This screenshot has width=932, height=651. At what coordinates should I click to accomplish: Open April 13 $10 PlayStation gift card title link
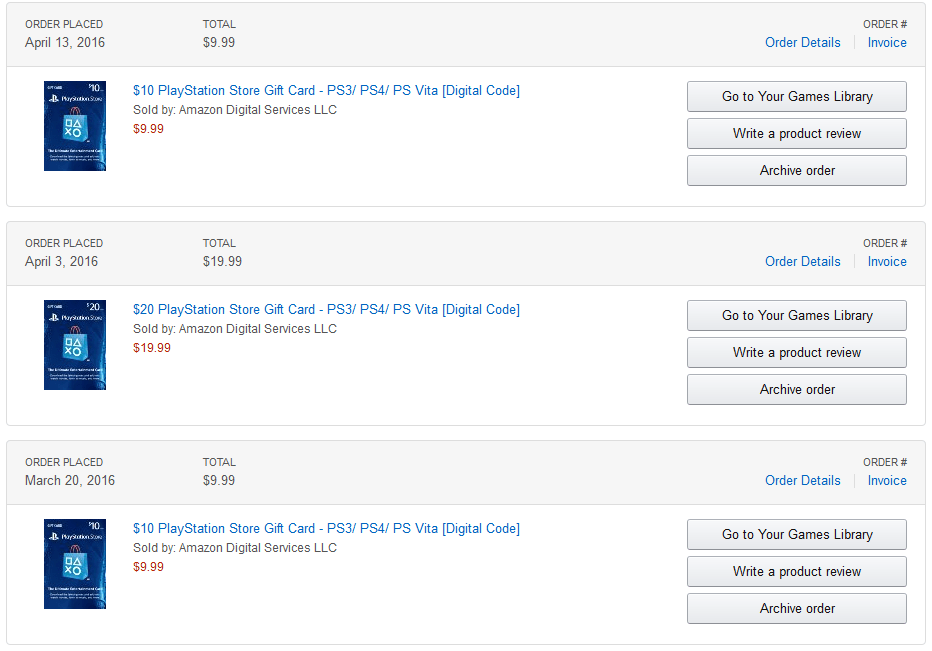point(326,91)
